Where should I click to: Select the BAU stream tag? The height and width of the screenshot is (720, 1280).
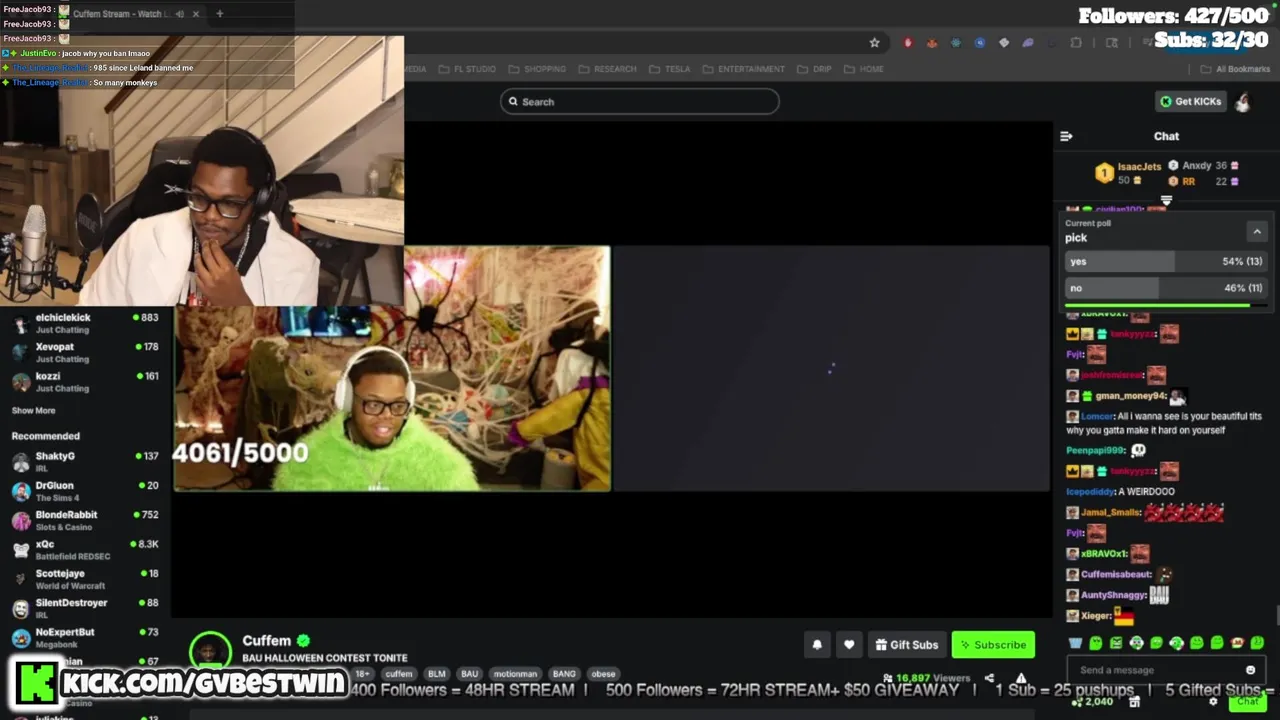tap(469, 674)
